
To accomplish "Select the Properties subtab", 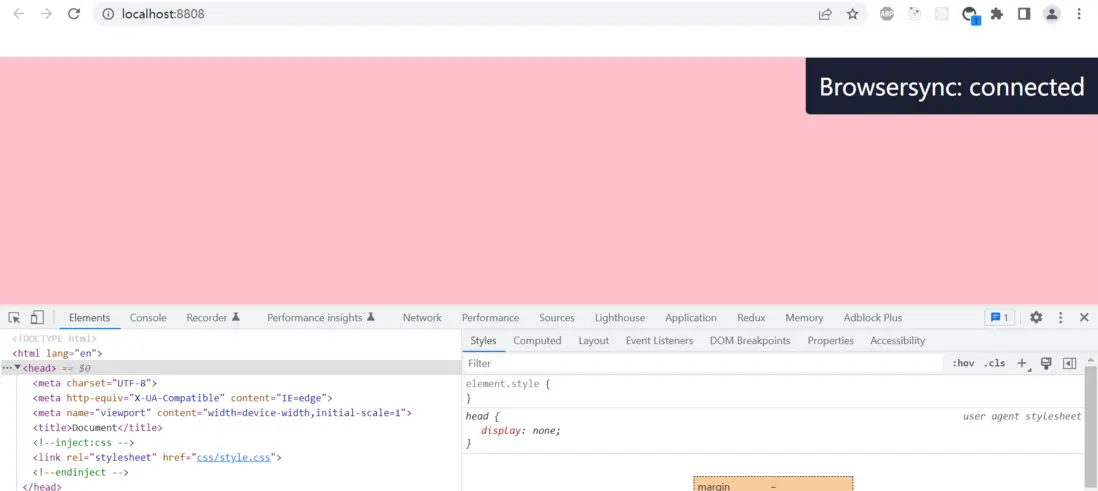I will pyautogui.click(x=831, y=340).
